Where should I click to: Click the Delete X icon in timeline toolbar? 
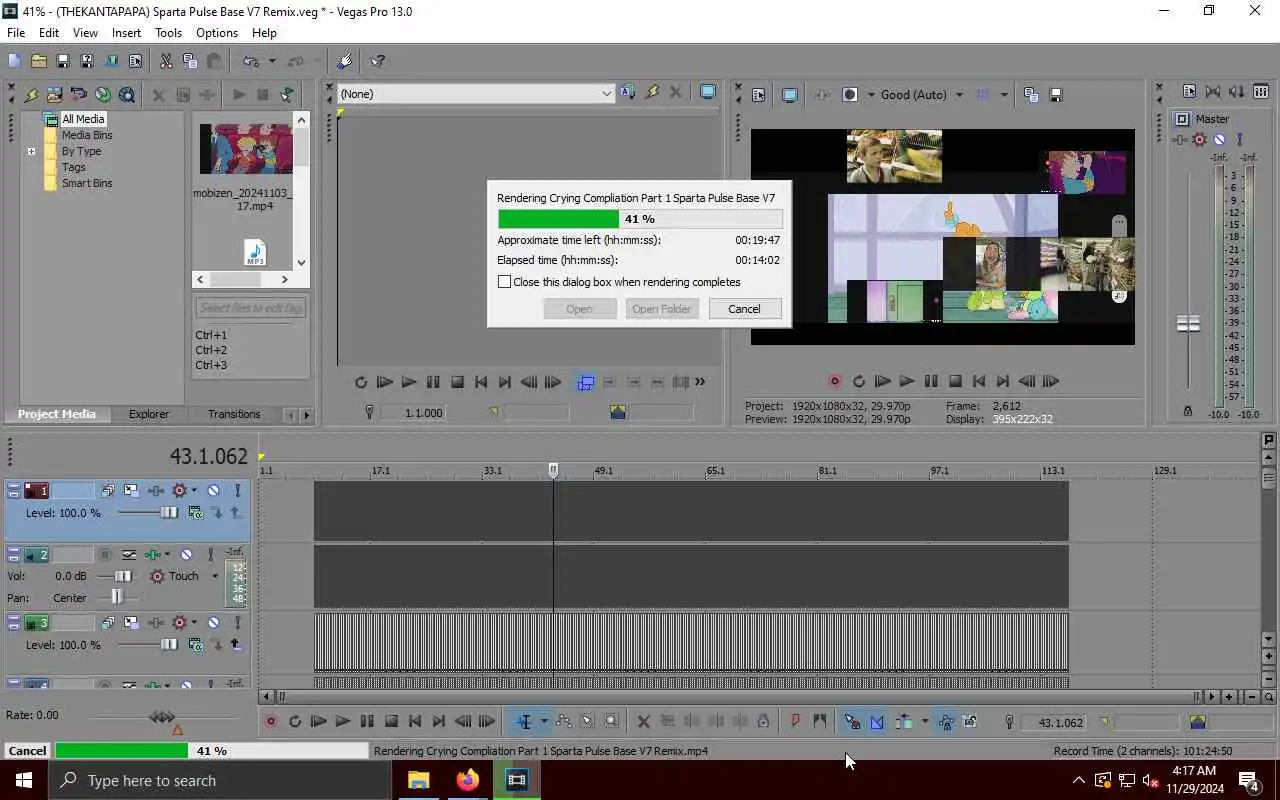coord(644,722)
